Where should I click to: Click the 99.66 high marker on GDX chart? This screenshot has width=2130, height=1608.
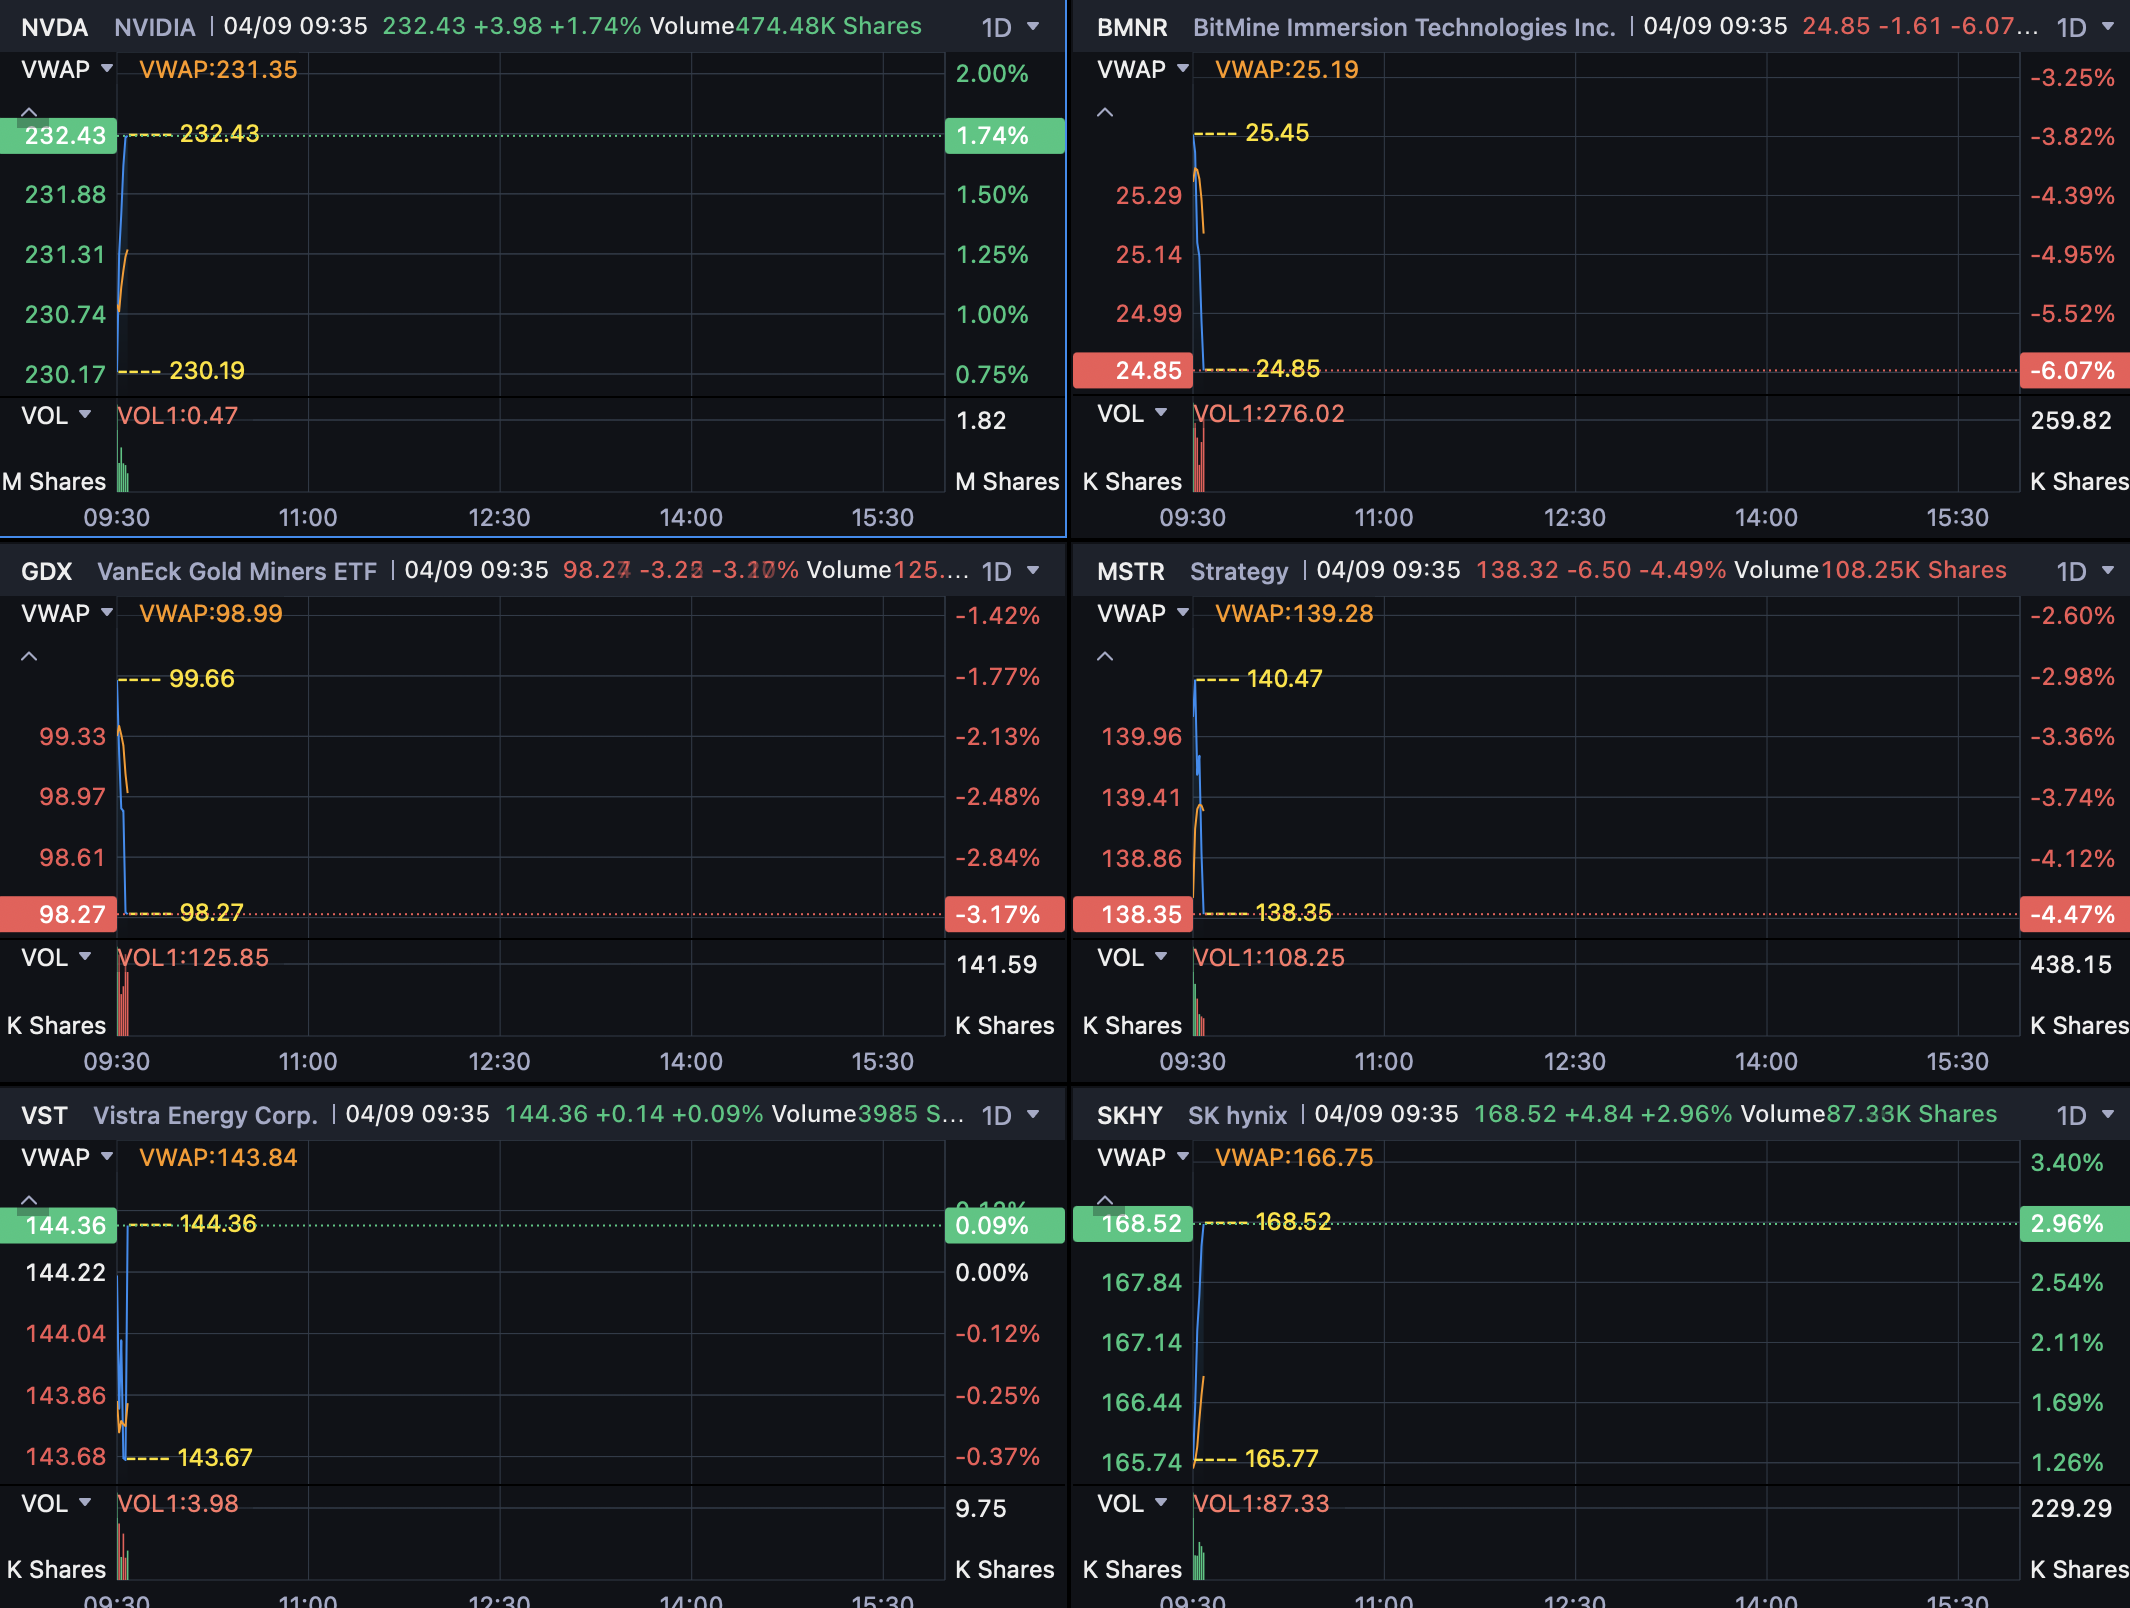pyautogui.click(x=202, y=678)
